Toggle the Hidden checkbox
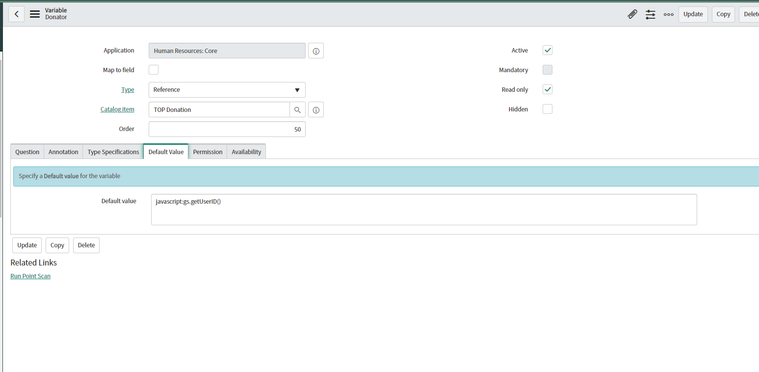Viewport: 759px width, 372px height. 547,109
